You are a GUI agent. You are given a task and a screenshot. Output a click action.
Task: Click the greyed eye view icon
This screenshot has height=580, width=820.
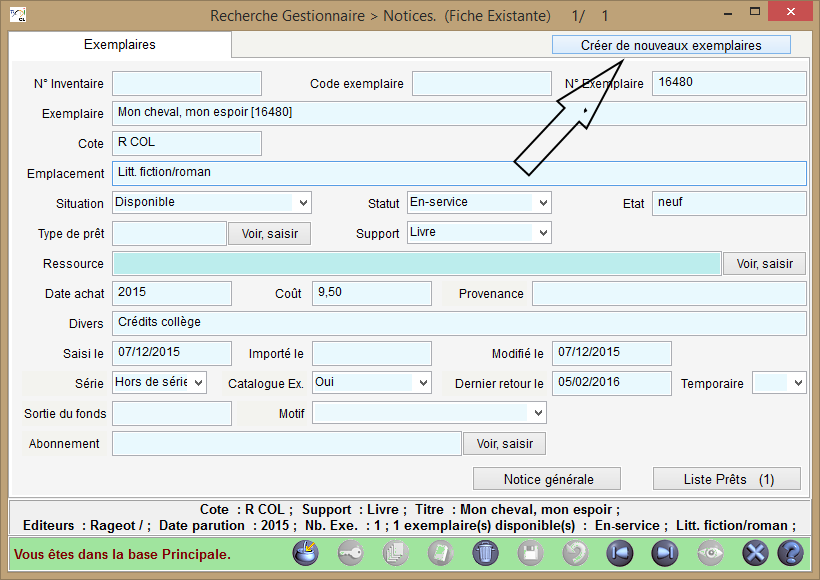pyautogui.click(x=711, y=553)
